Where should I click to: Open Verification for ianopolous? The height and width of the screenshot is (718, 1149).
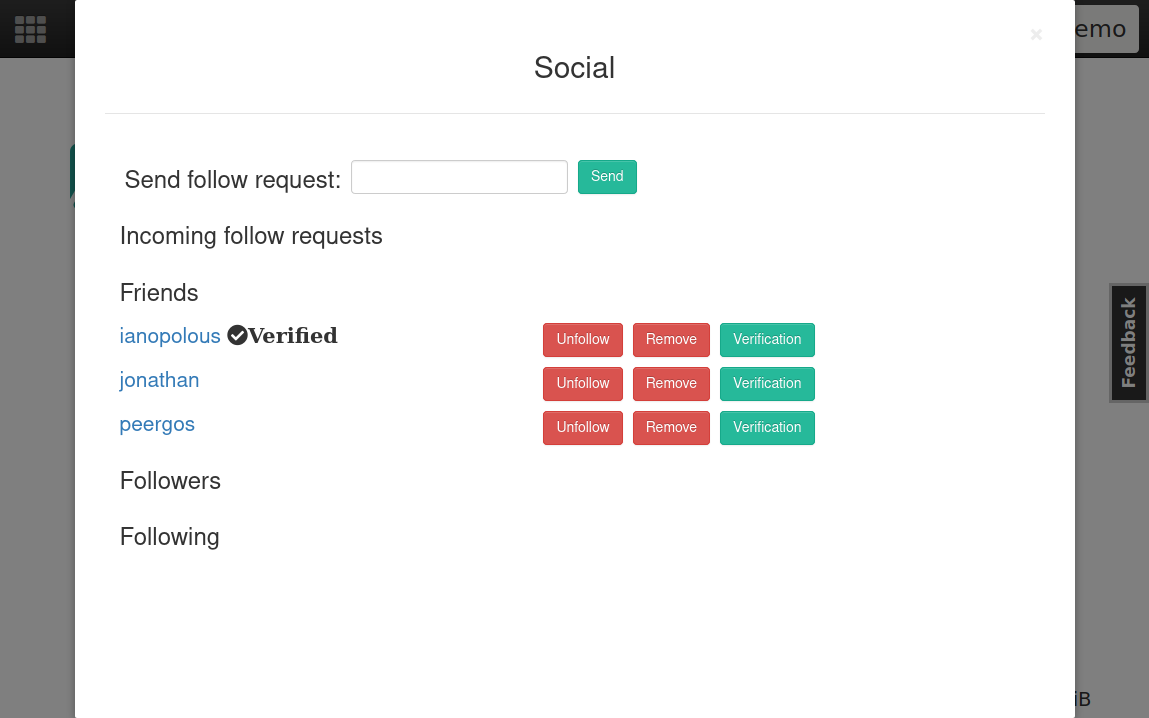[x=767, y=340]
